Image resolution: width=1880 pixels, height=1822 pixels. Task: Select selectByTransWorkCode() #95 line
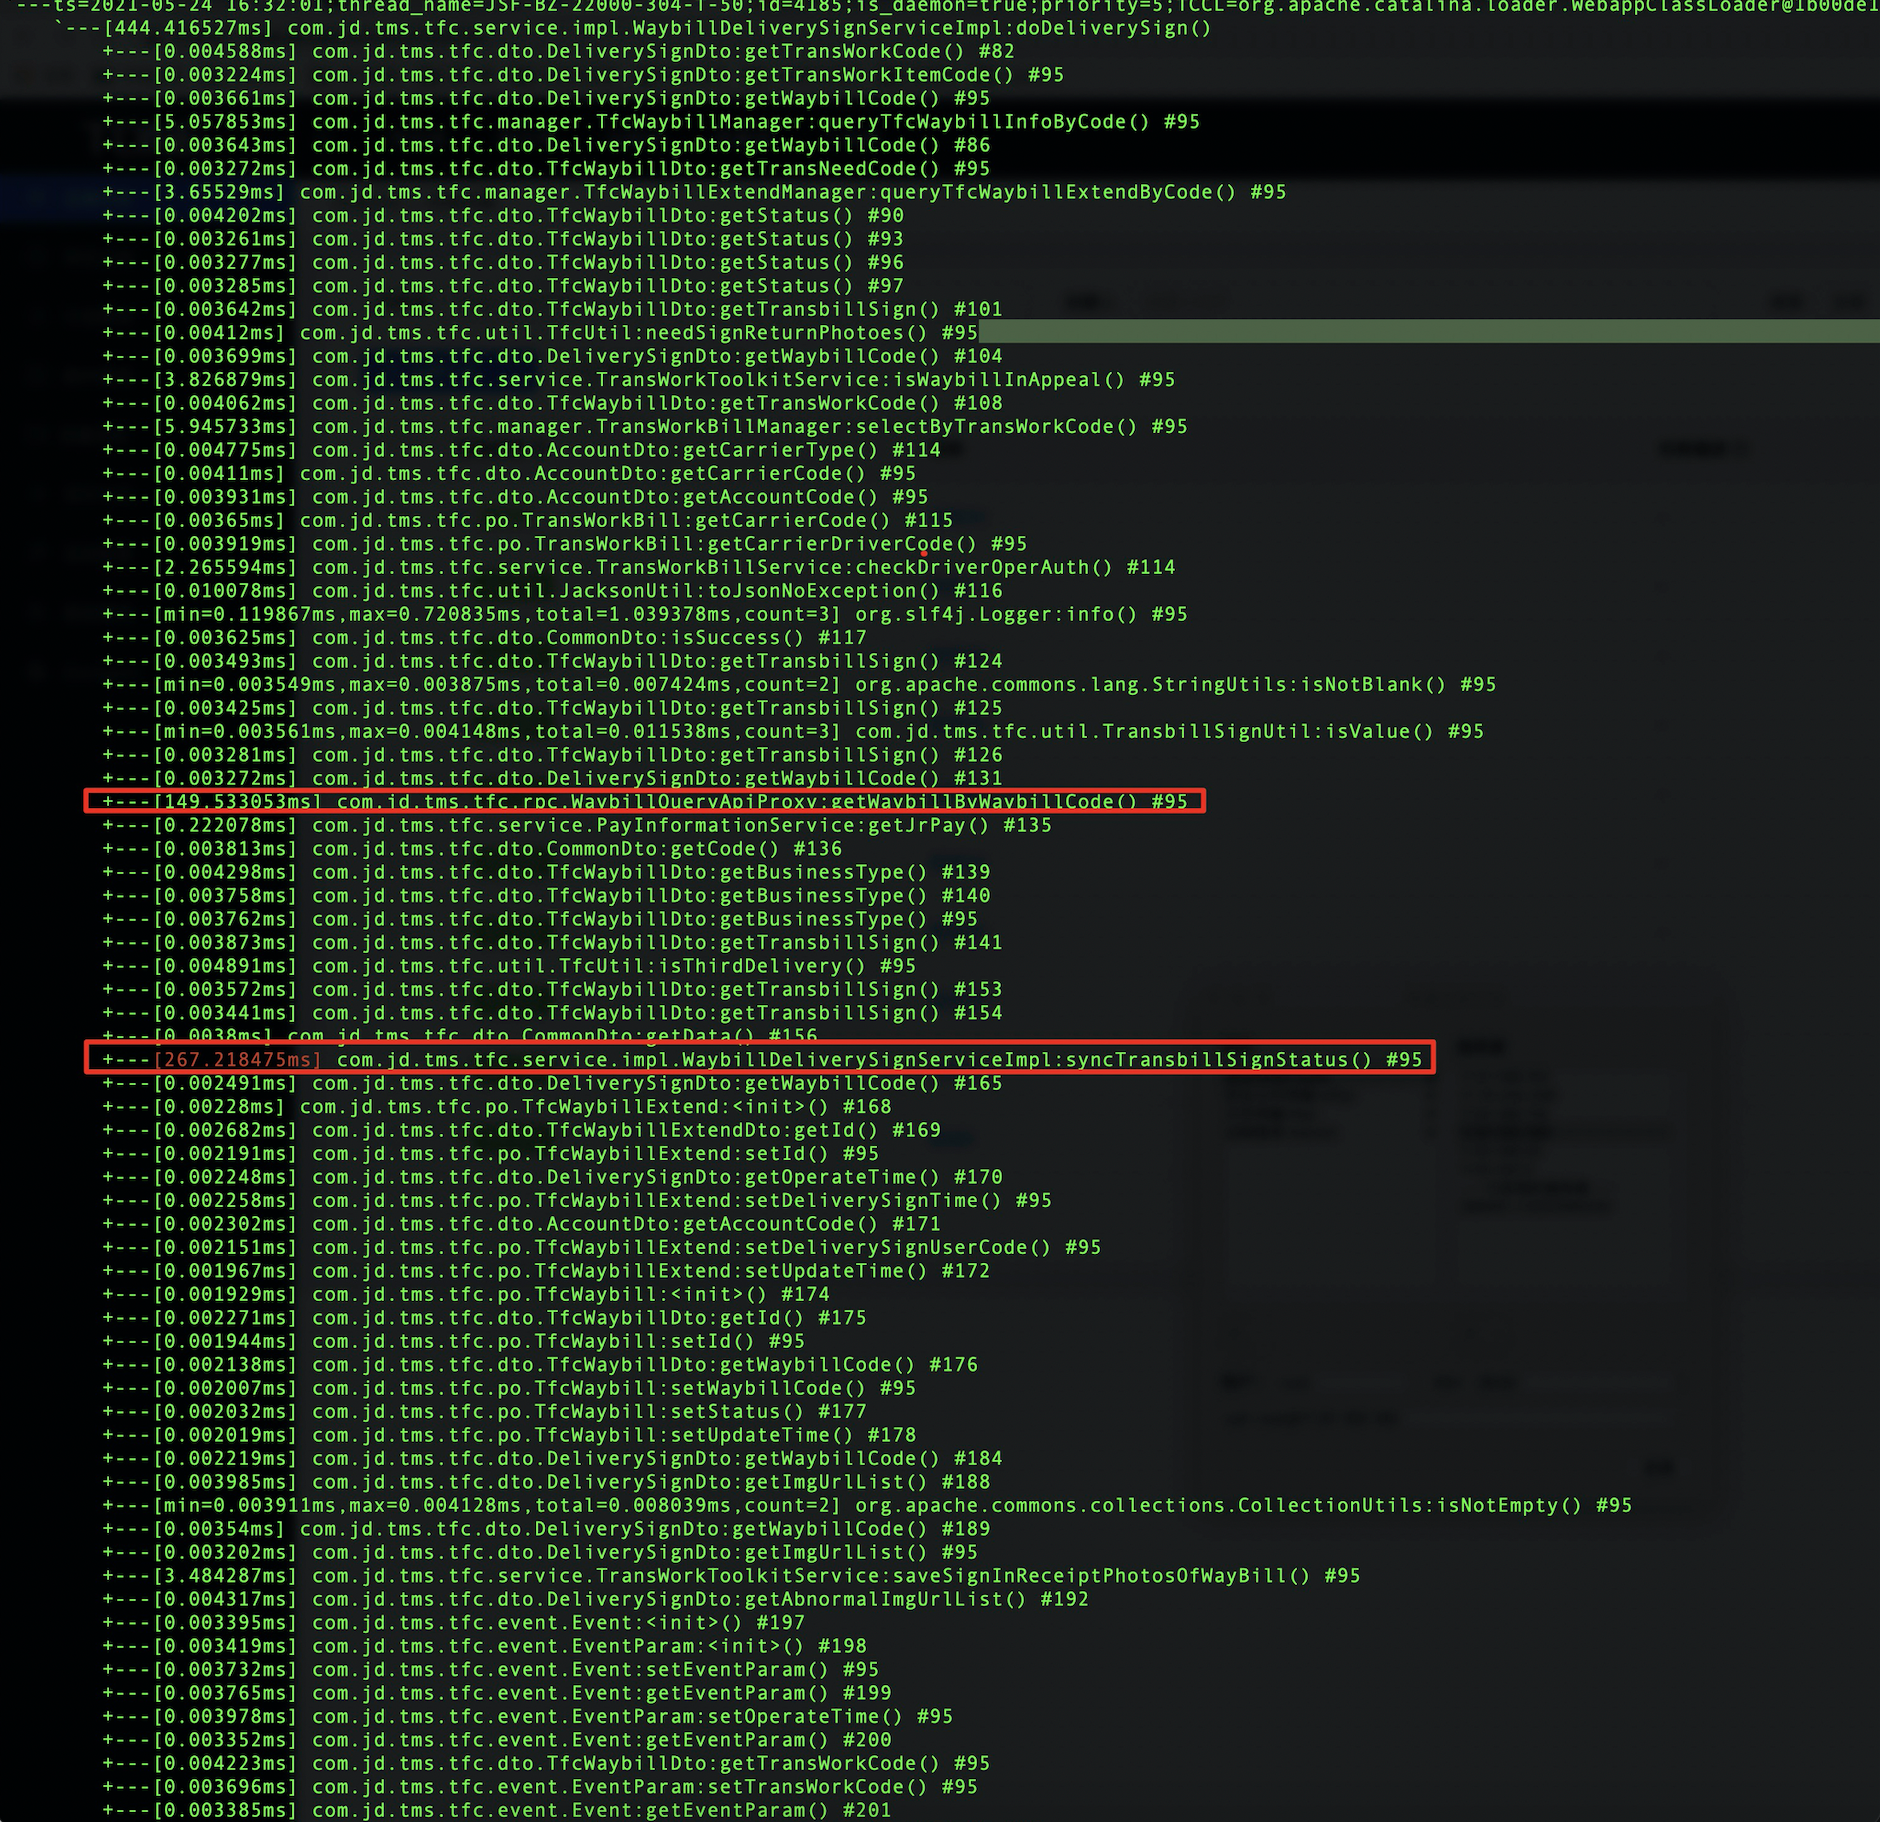point(645,427)
